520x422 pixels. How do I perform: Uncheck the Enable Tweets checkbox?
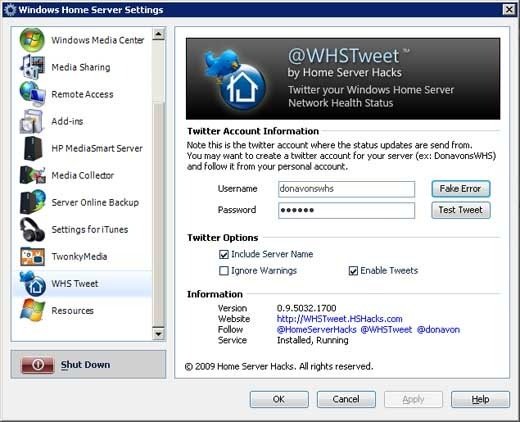click(353, 271)
